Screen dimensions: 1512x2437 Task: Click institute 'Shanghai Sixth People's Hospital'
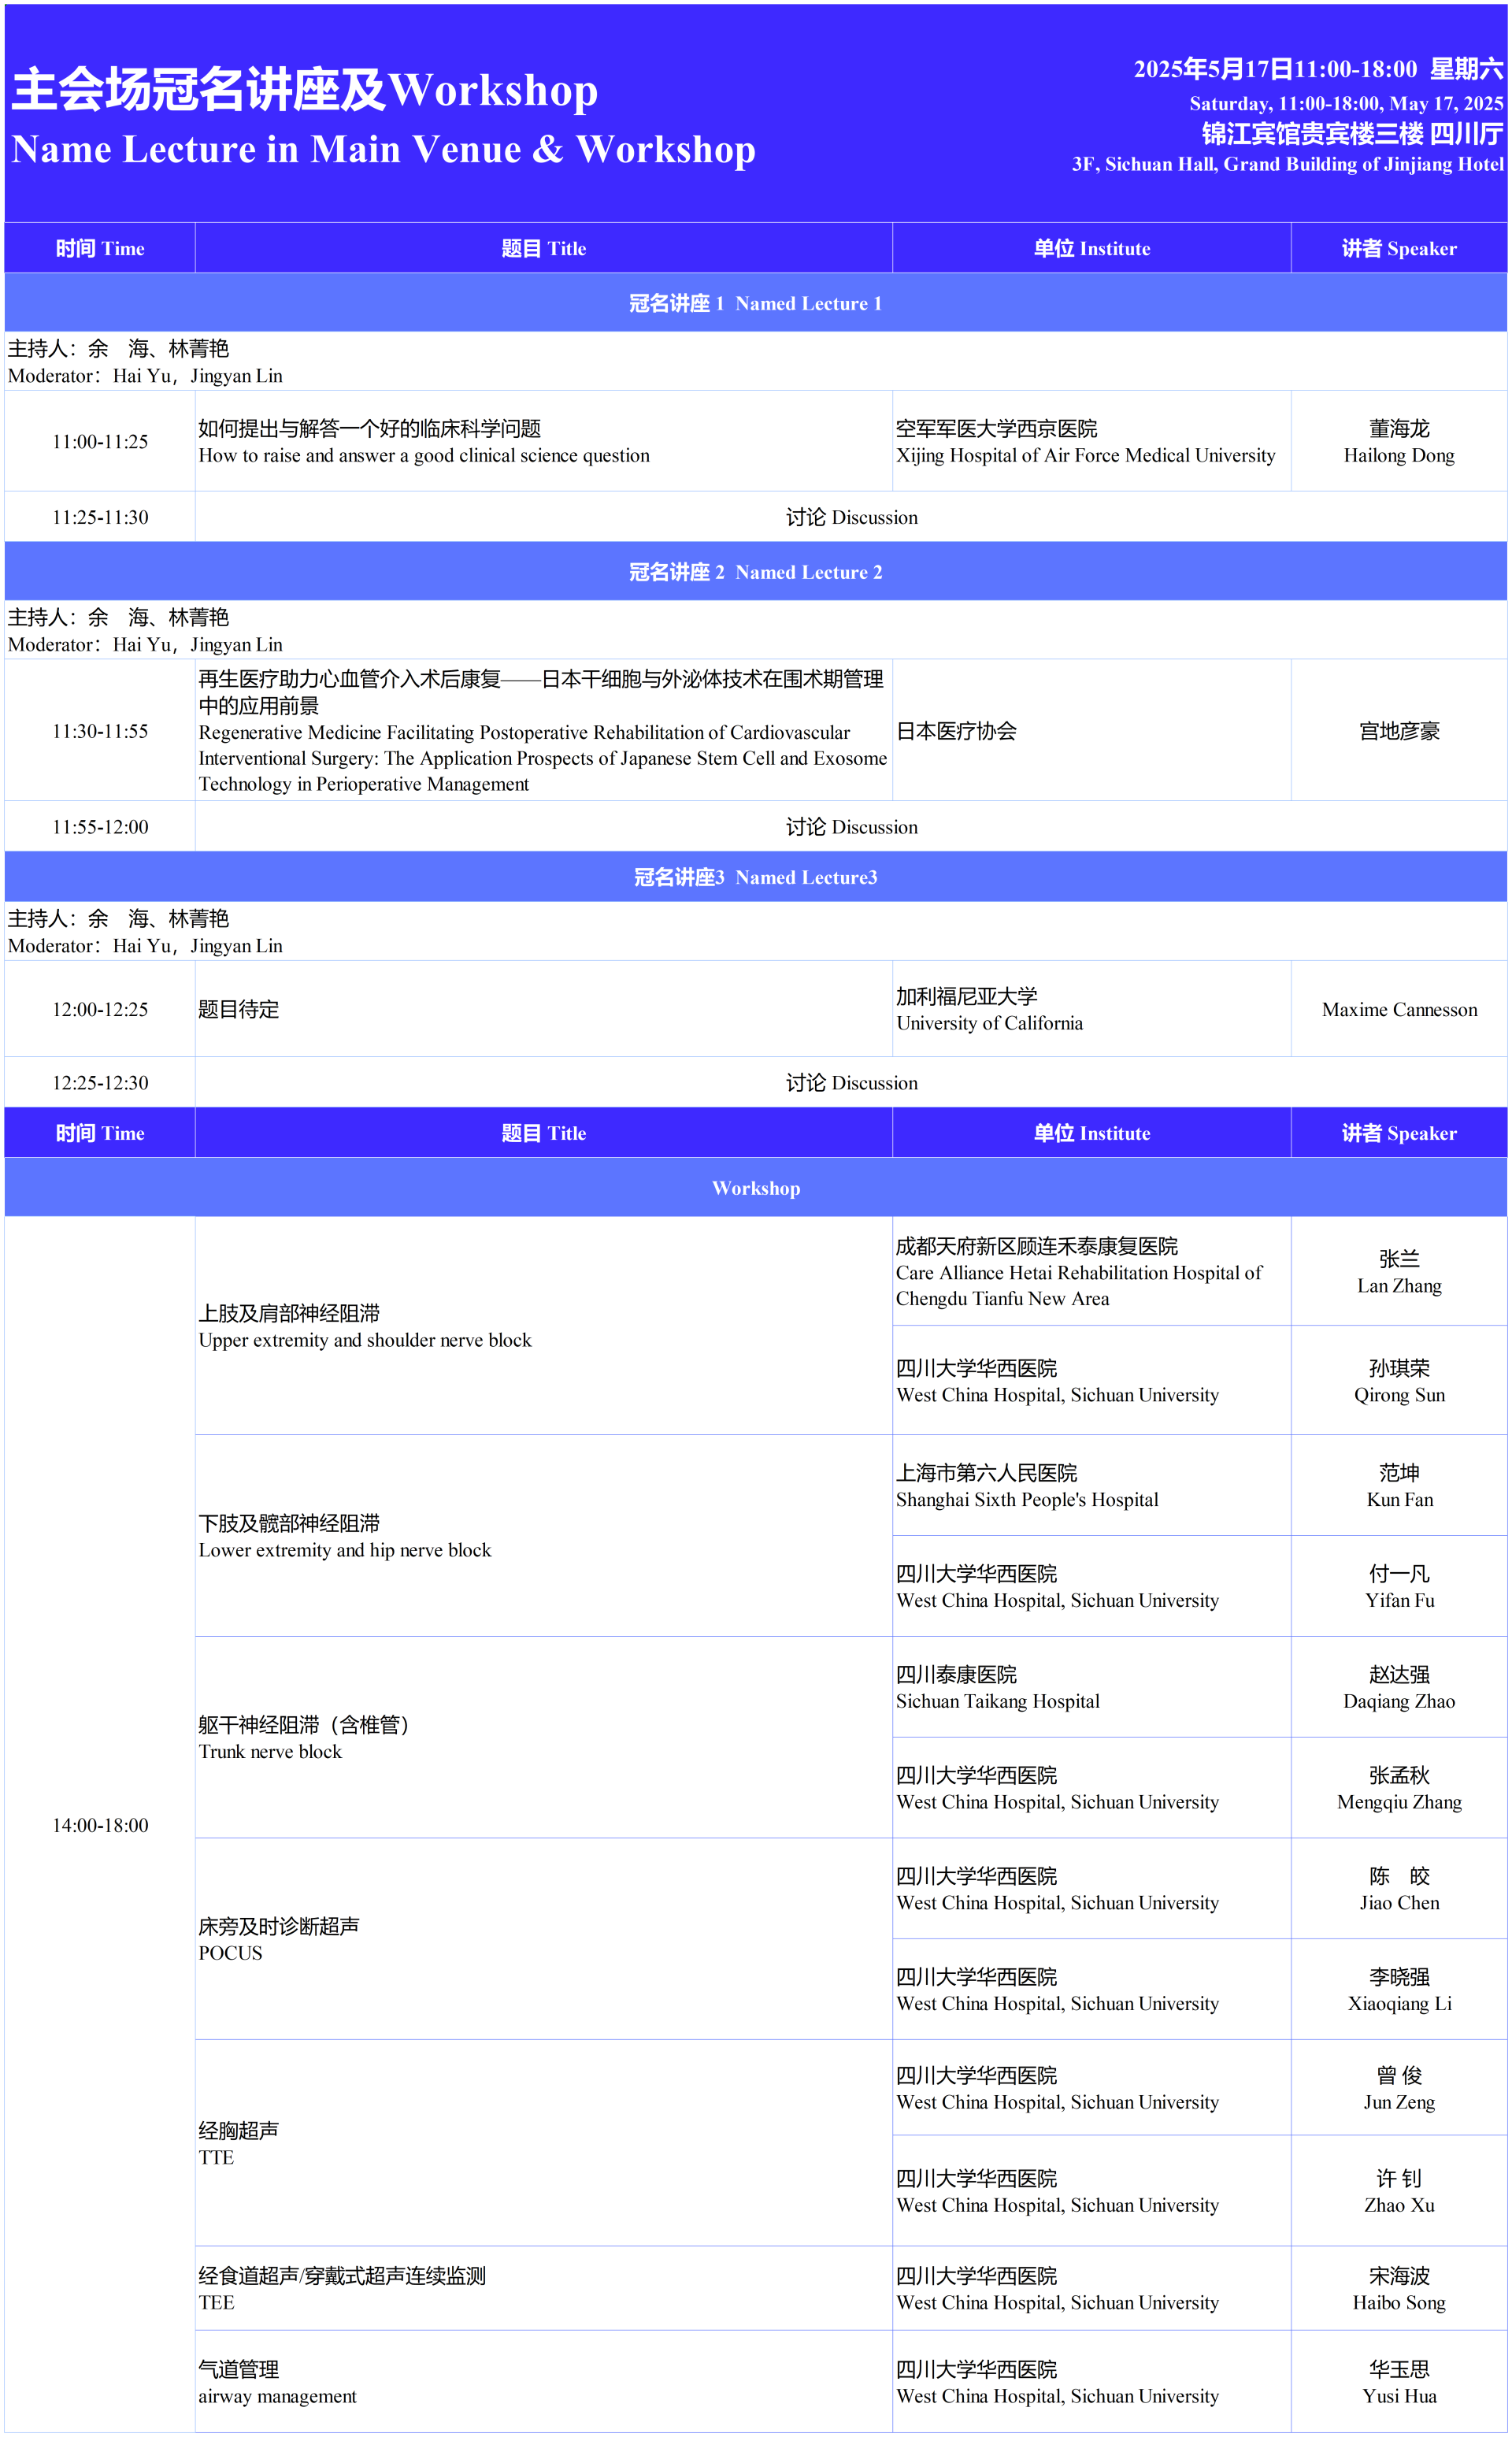[1027, 1500]
